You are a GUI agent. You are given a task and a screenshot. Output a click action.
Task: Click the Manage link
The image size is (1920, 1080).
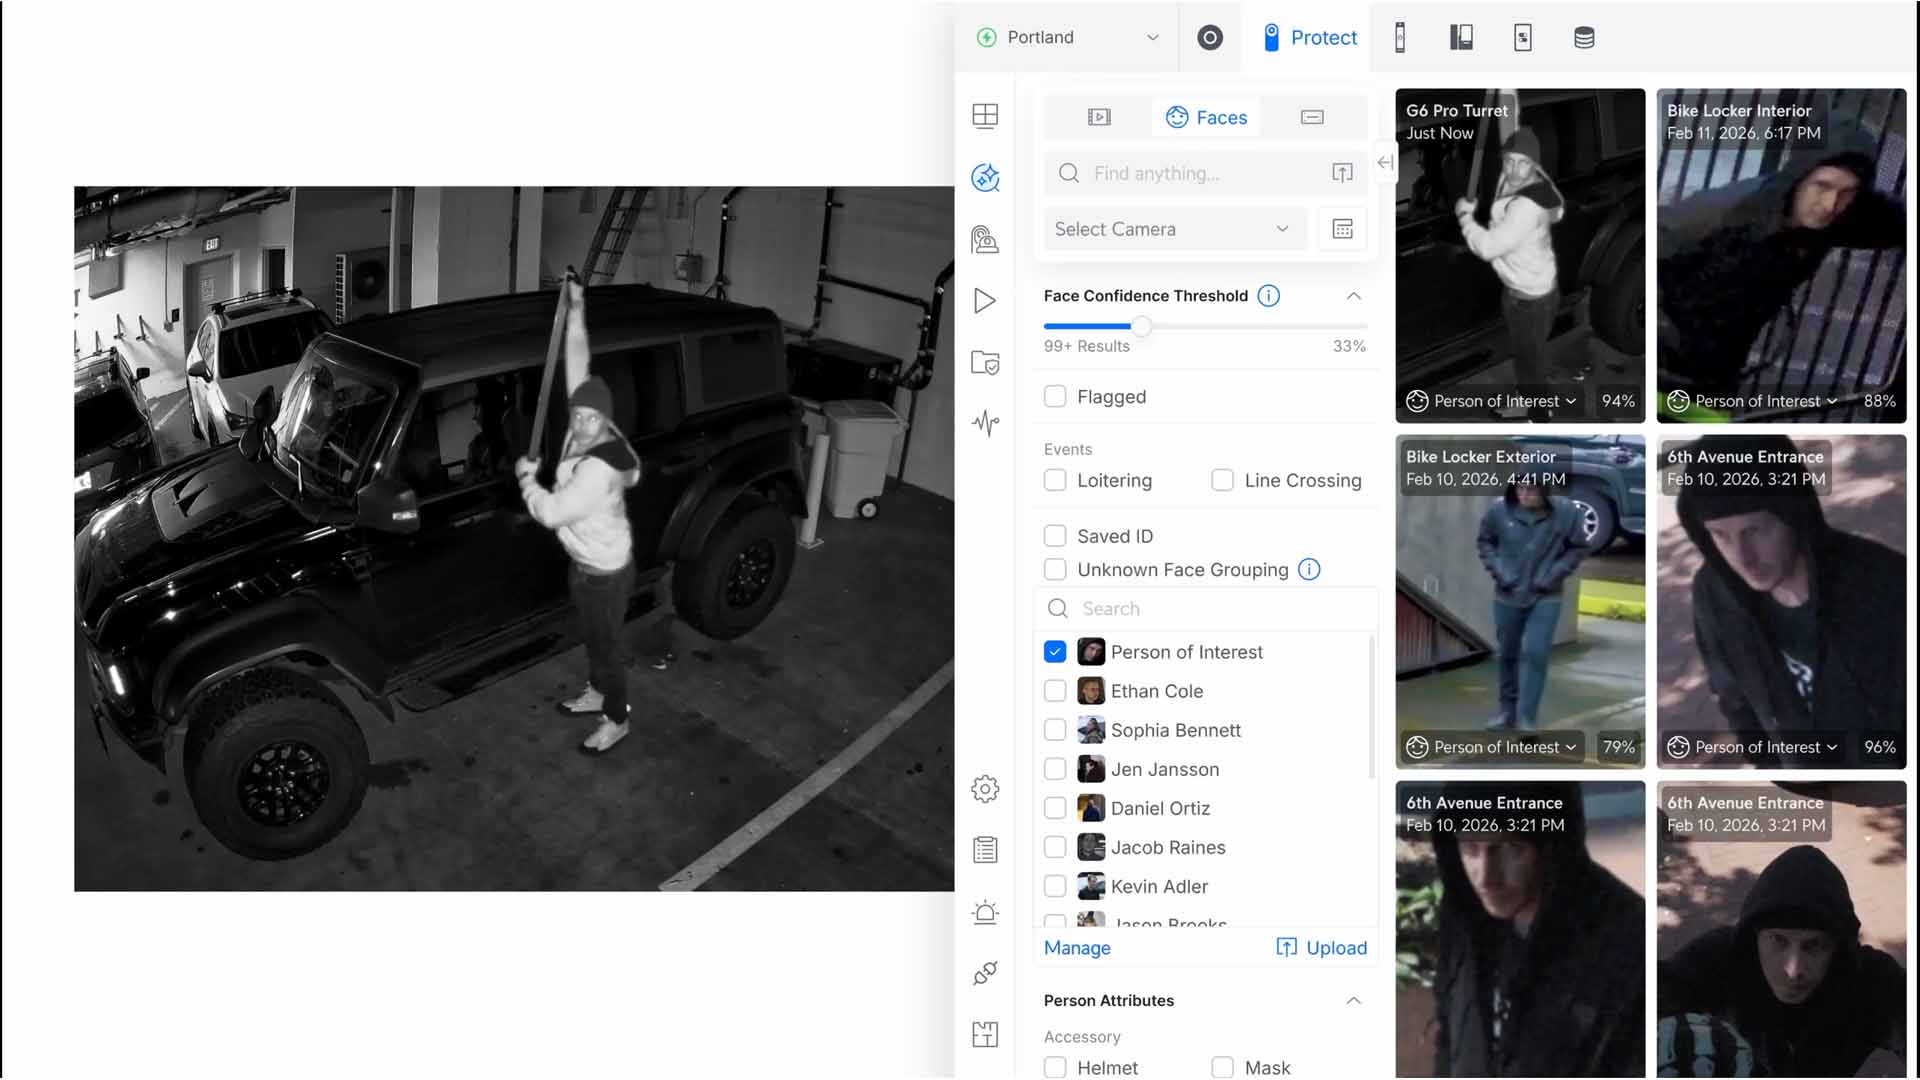(x=1077, y=948)
